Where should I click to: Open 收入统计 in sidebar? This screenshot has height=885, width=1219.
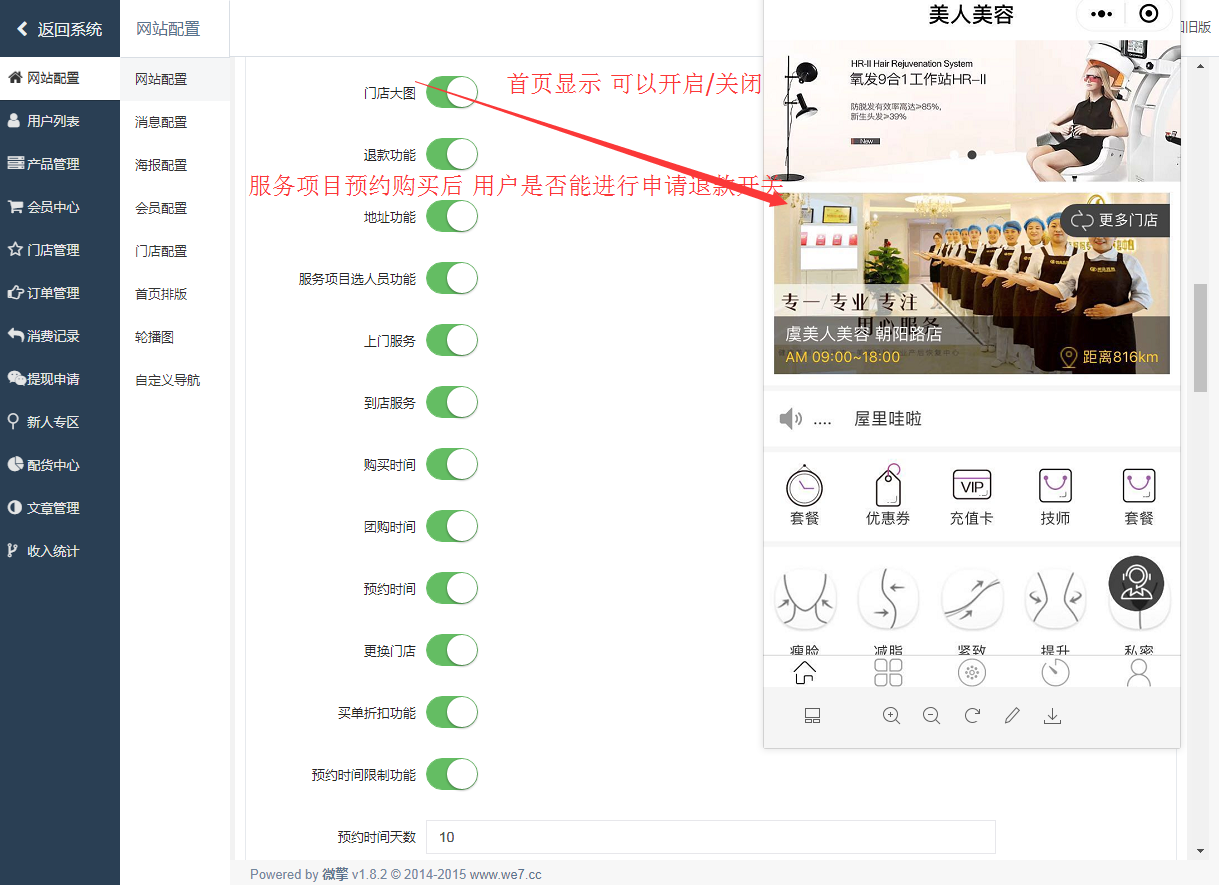click(x=60, y=551)
